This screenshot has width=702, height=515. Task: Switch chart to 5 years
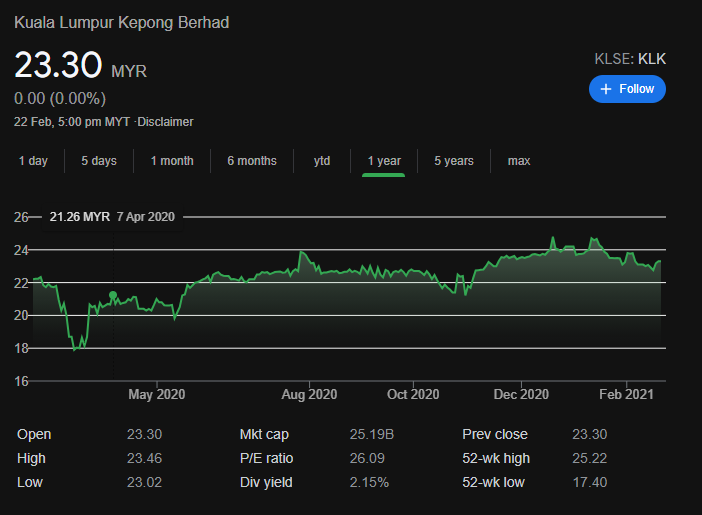coord(454,161)
